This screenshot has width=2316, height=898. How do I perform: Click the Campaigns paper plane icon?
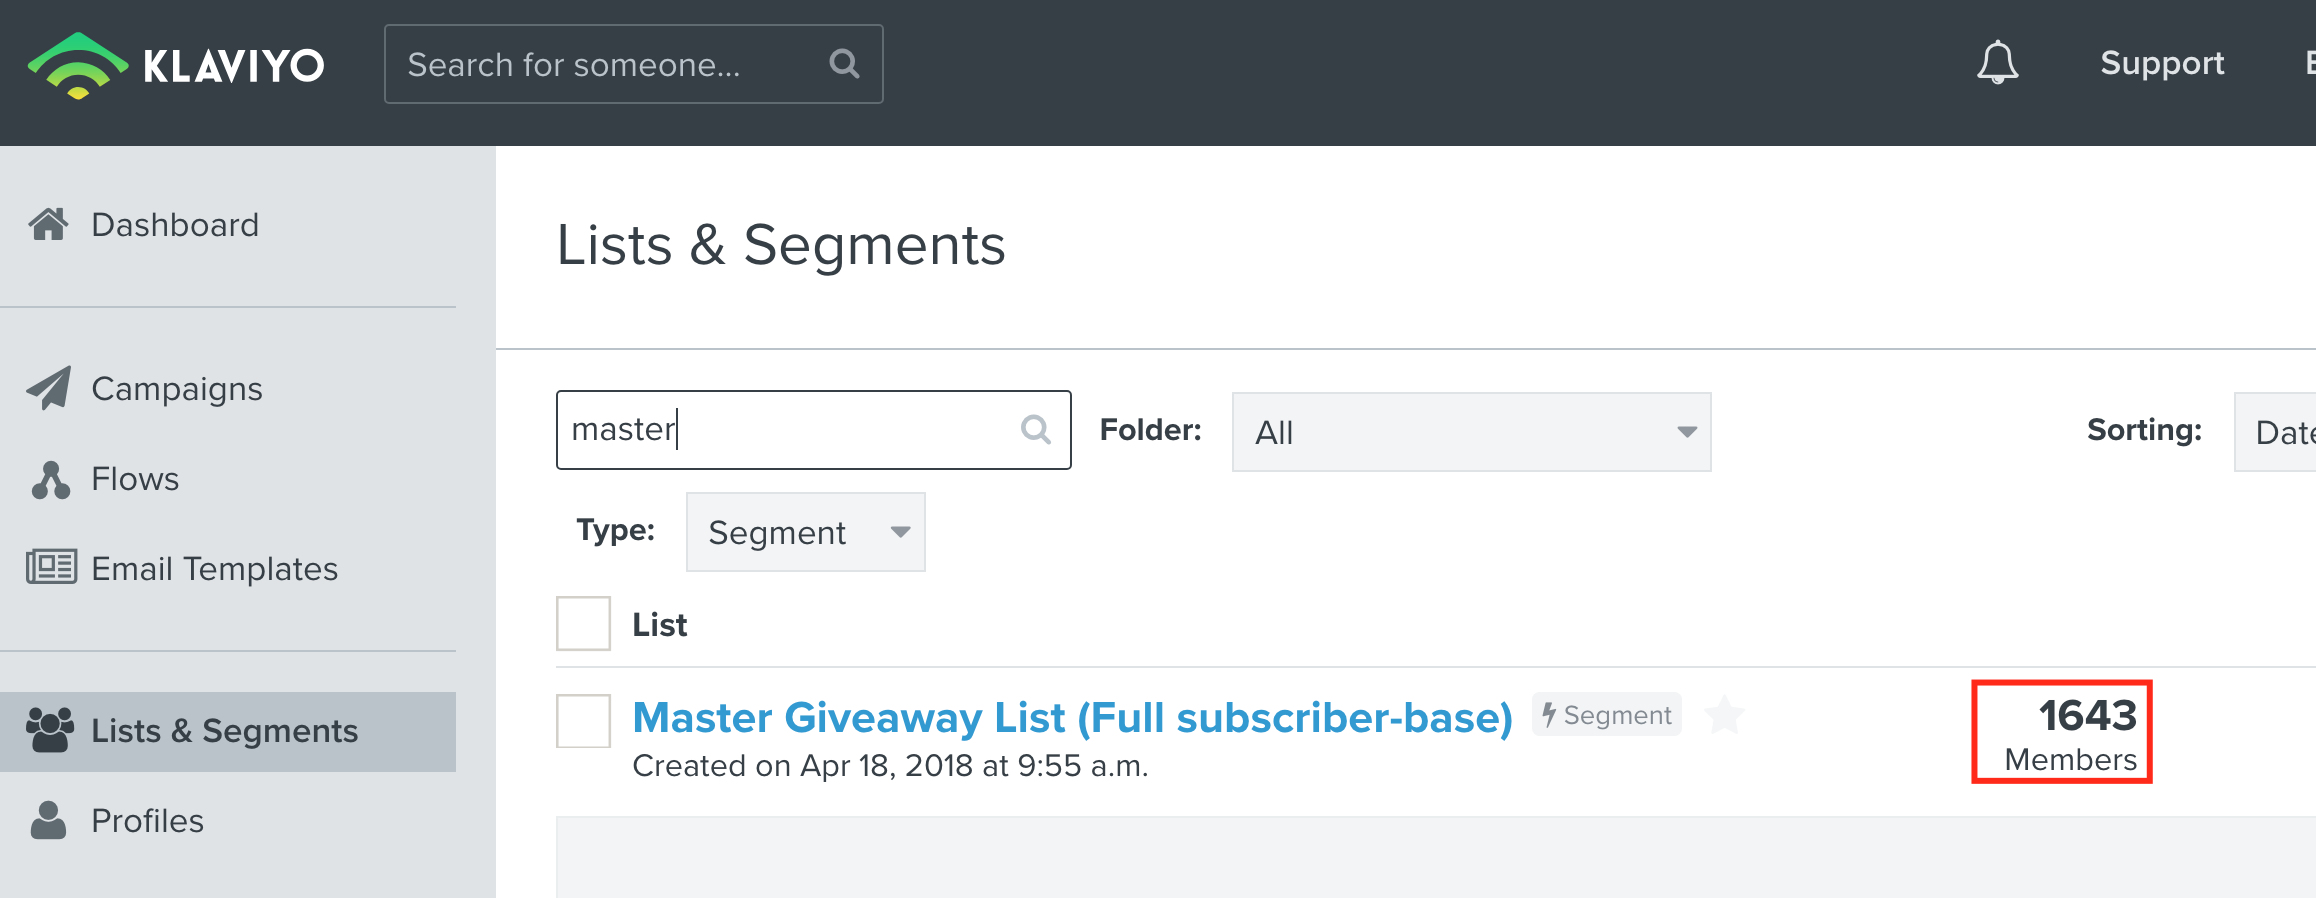tap(49, 388)
